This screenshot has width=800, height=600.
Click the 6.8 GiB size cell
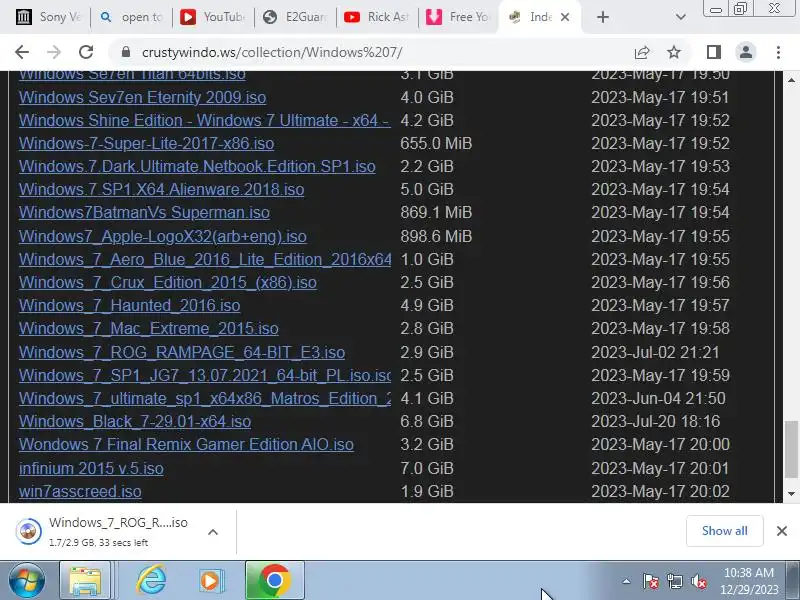coord(427,421)
